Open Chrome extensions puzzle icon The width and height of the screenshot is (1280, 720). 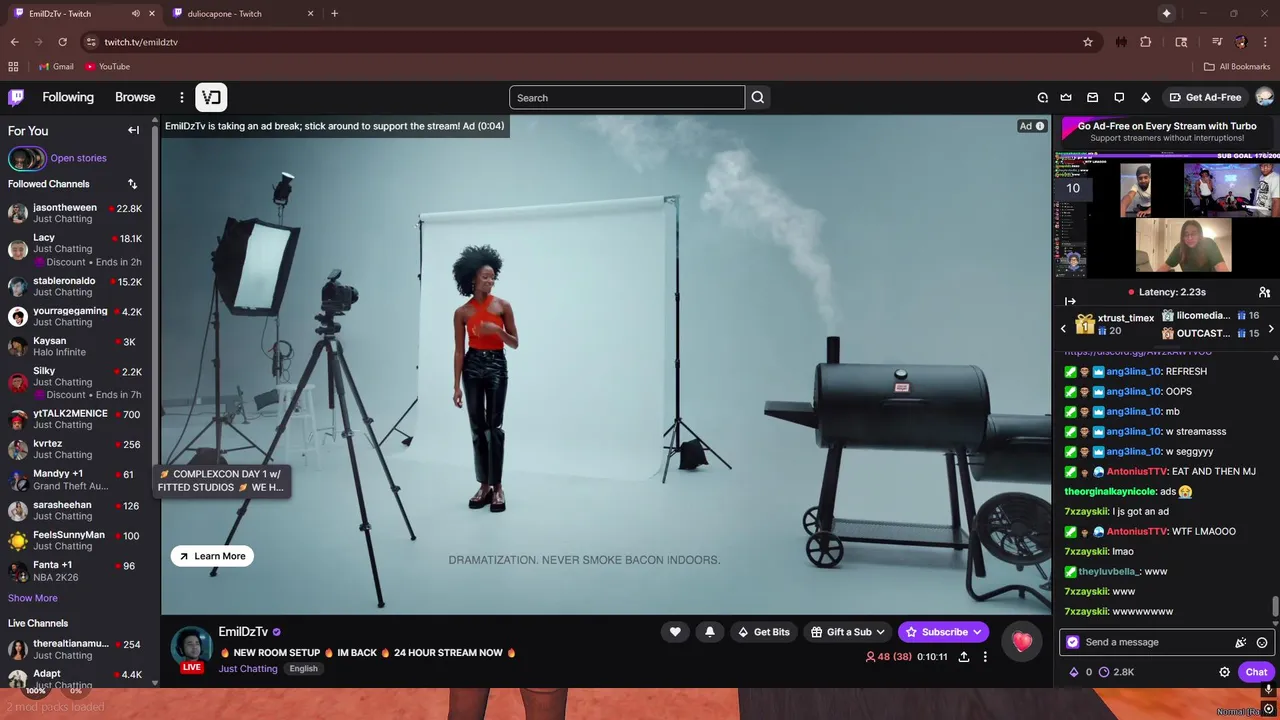pos(1146,42)
